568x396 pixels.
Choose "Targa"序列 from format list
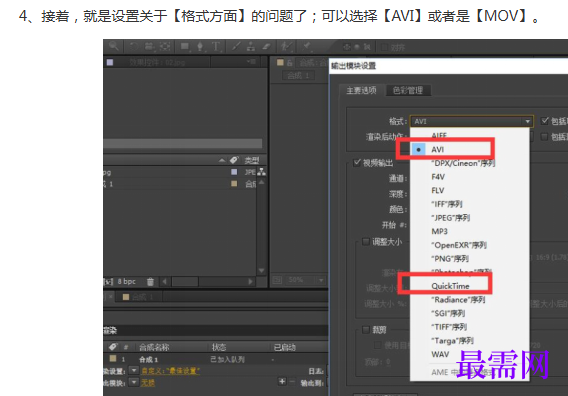452,341
